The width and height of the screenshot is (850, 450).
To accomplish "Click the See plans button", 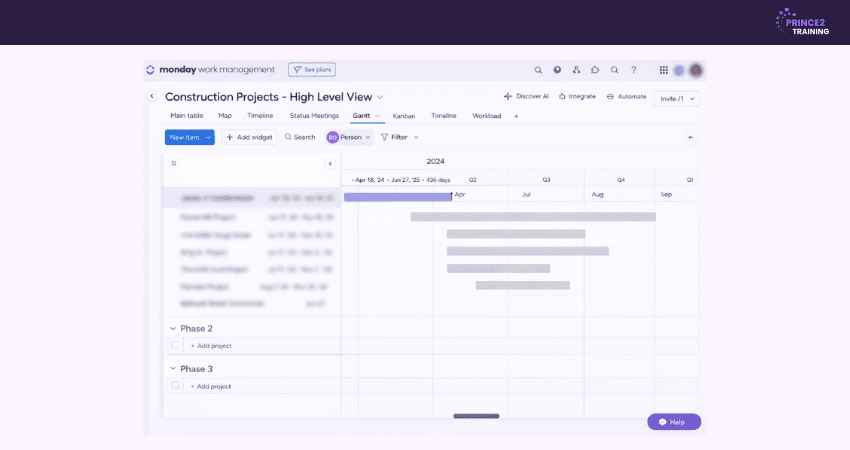I will [312, 70].
